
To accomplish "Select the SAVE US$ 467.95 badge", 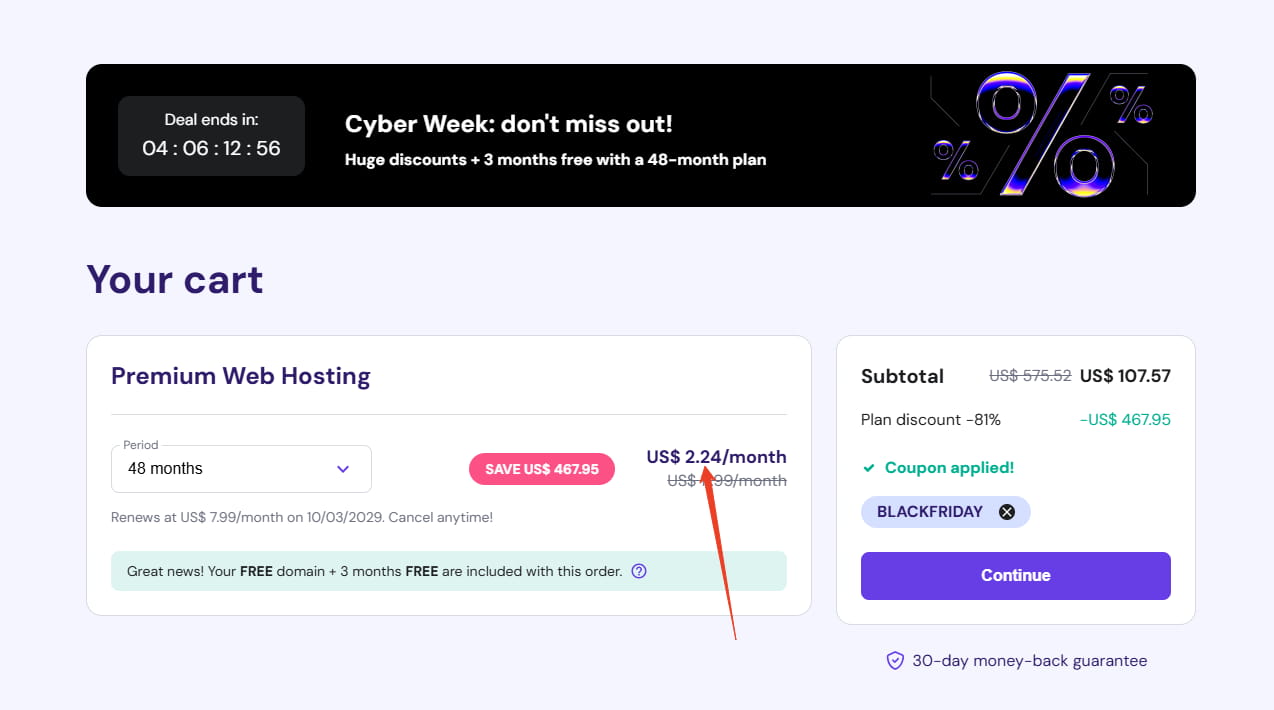I will [x=541, y=468].
